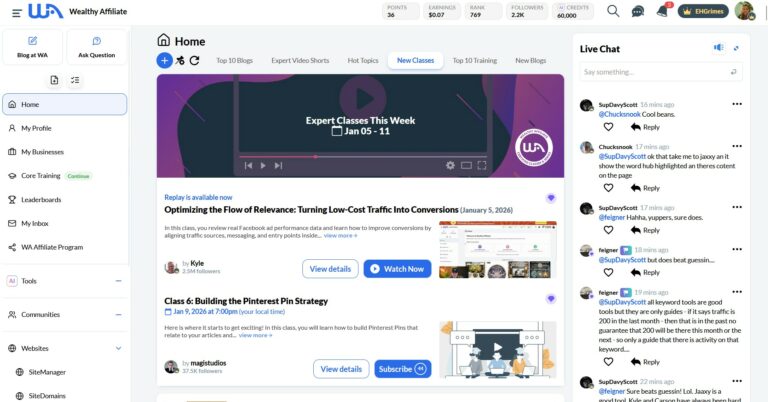The height and width of the screenshot is (402, 768).
Task: Click the blue plus create button
Action: point(164,61)
